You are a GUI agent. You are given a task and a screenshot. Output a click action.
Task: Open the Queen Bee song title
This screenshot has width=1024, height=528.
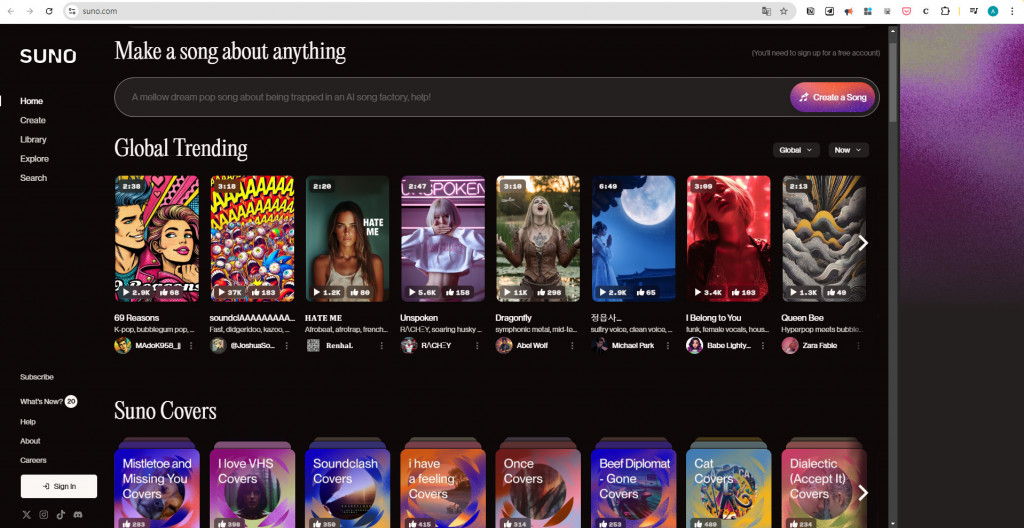802,318
